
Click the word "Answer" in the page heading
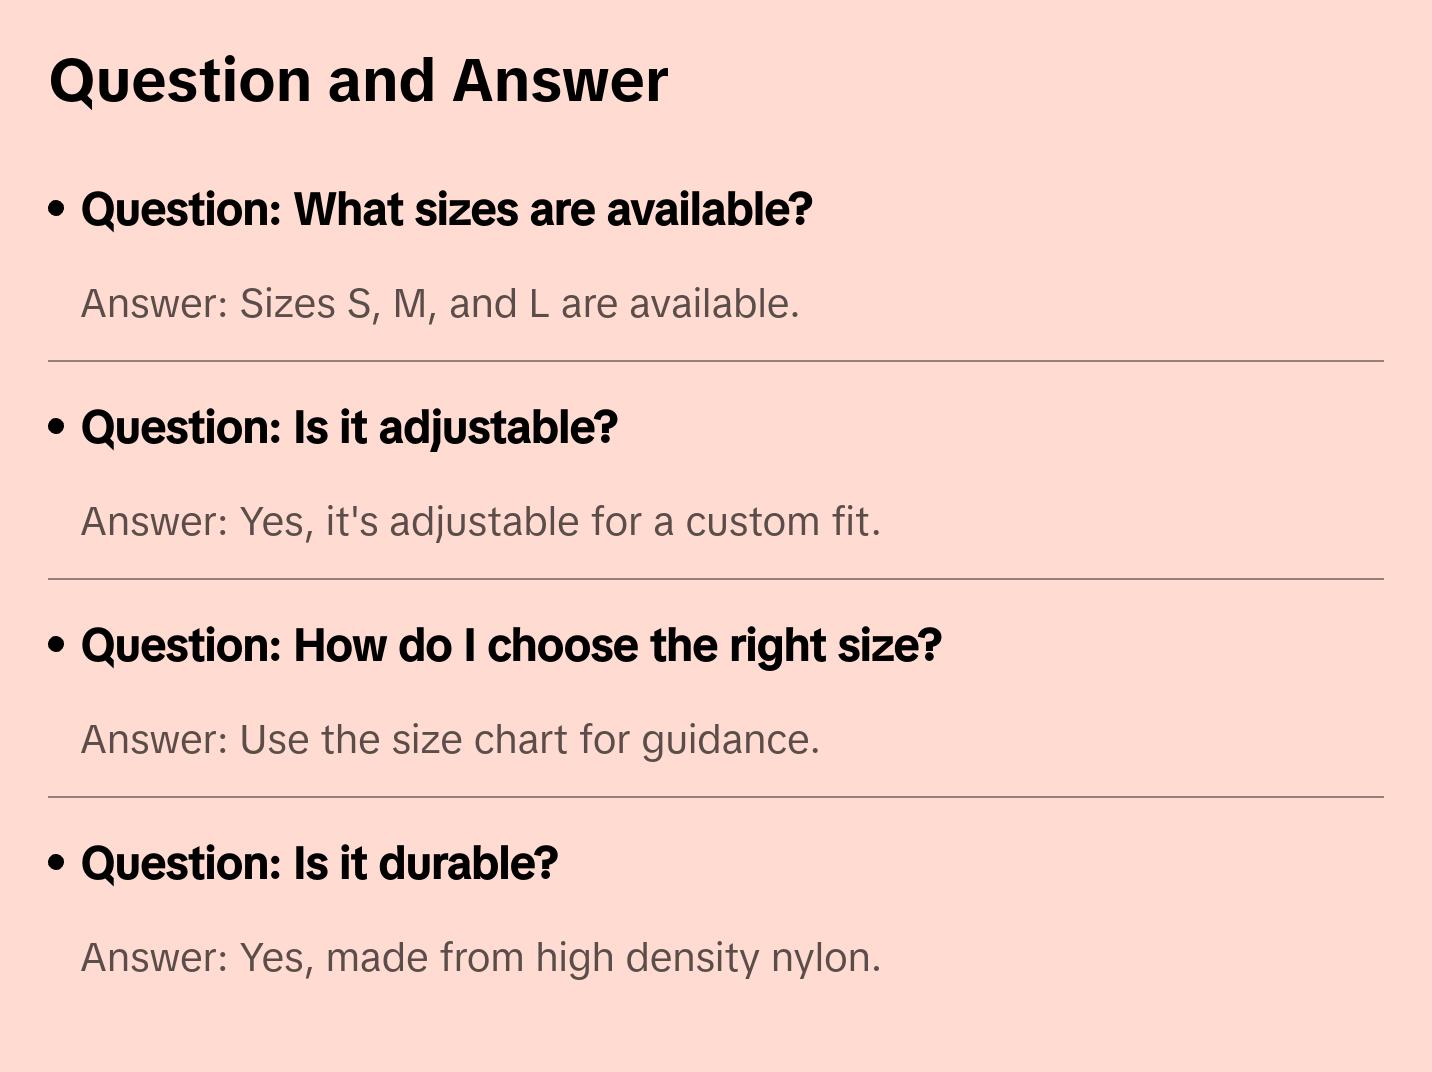pyautogui.click(x=560, y=80)
